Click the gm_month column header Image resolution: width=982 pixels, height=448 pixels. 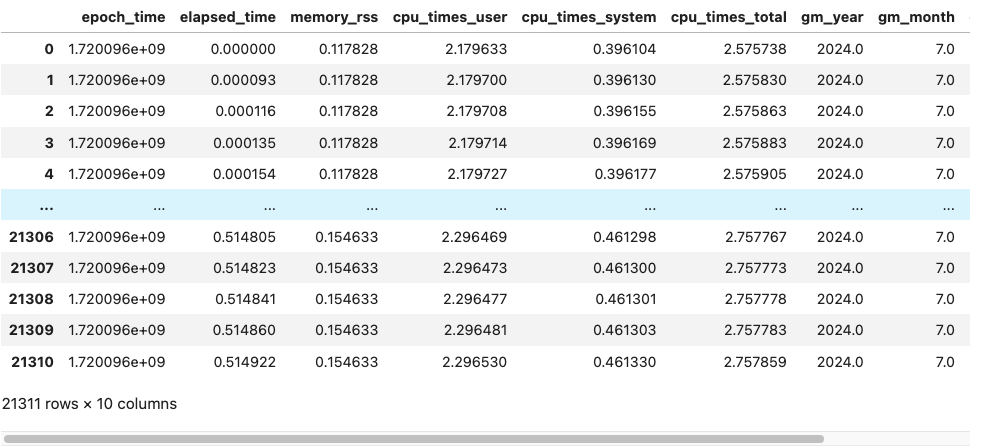tap(916, 18)
